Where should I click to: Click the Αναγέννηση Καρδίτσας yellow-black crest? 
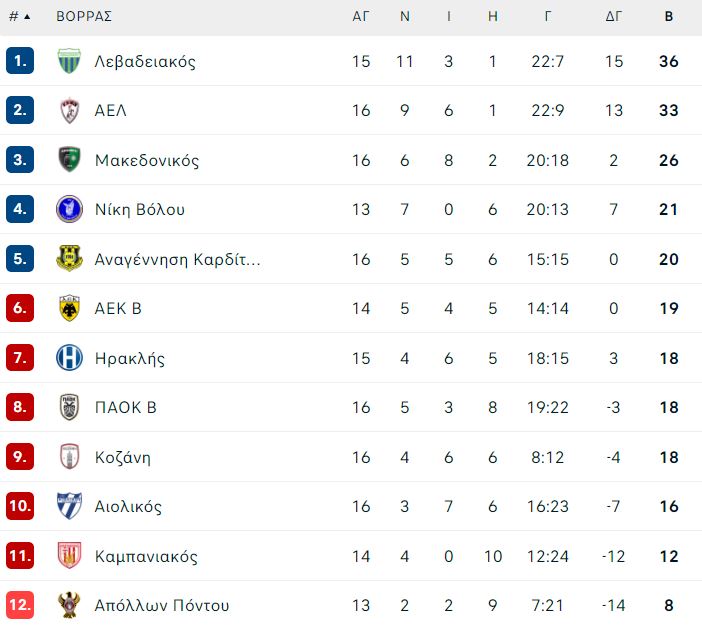click(69, 258)
